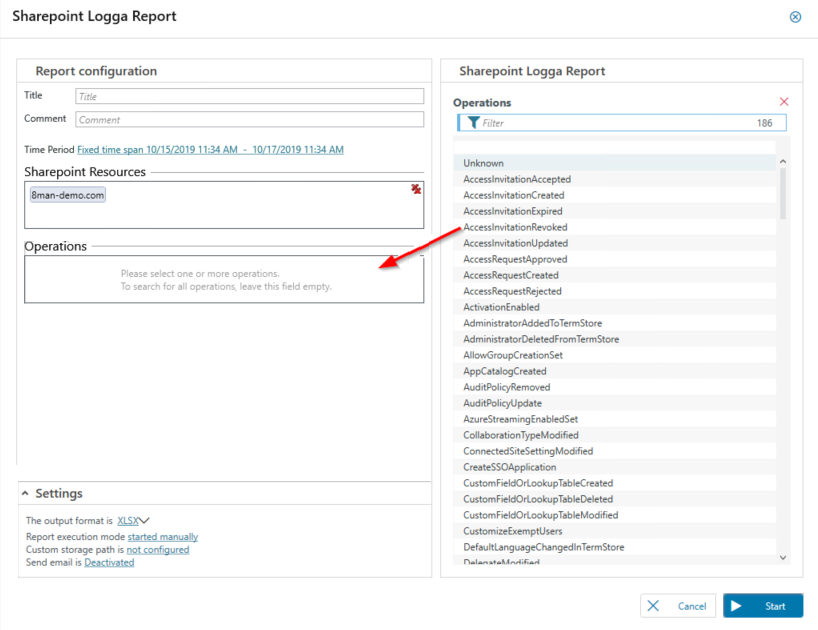818x630 pixels.
Task: Click the scroll down arrow in operations list
Action: pos(782,557)
